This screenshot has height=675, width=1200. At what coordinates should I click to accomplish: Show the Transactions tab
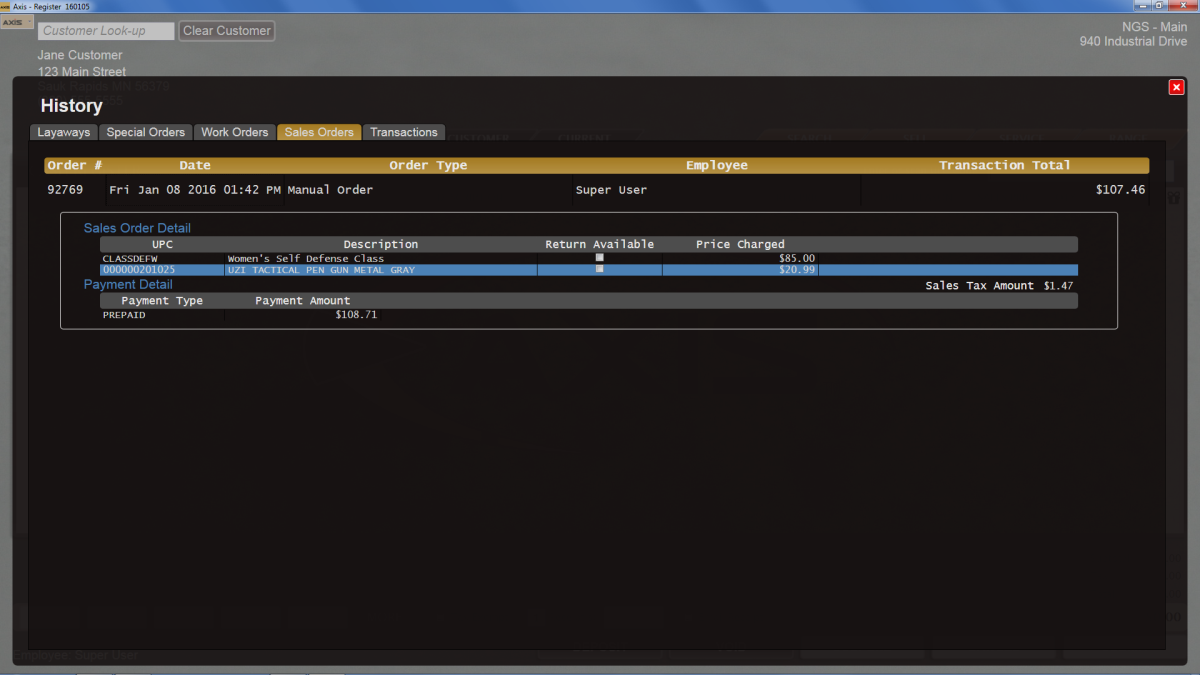[x=404, y=132]
